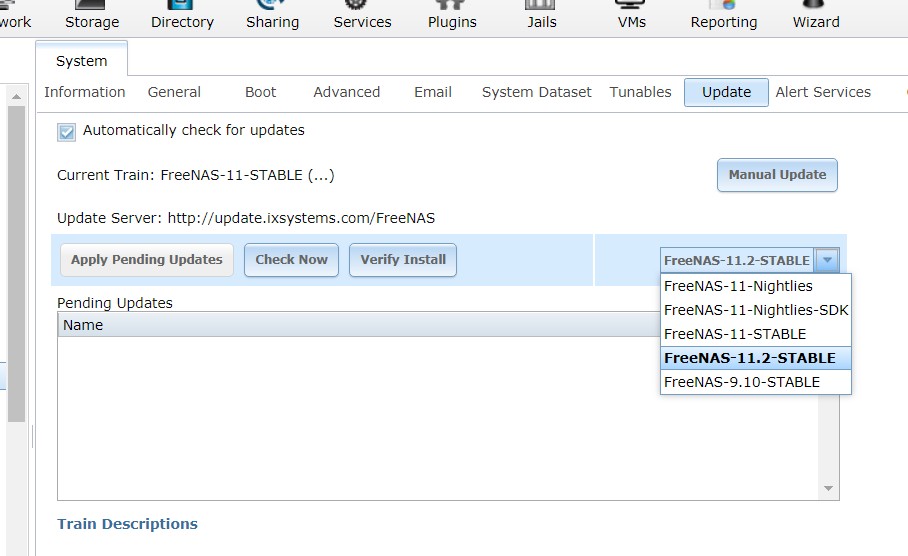
Task: Open the Jails section in top navigation
Action: [x=541, y=16]
